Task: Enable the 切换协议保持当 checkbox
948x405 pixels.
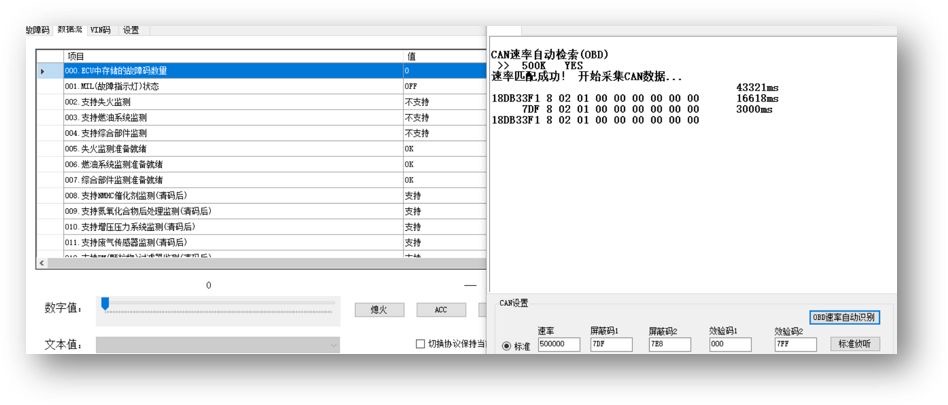Action: pyautogui.click(x=421, y=344)
